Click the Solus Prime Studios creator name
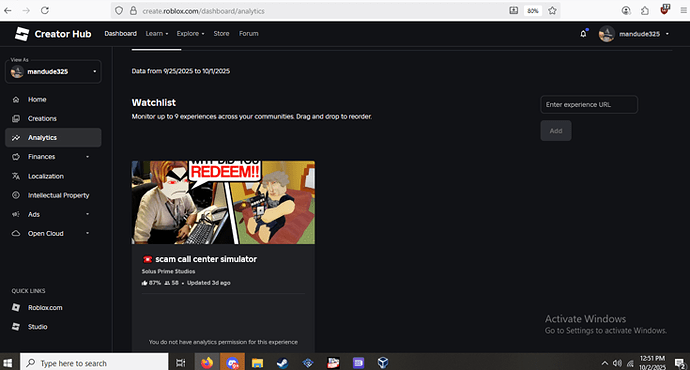The width and height of the screenshot is (690, 370). (x=168, y=271)
